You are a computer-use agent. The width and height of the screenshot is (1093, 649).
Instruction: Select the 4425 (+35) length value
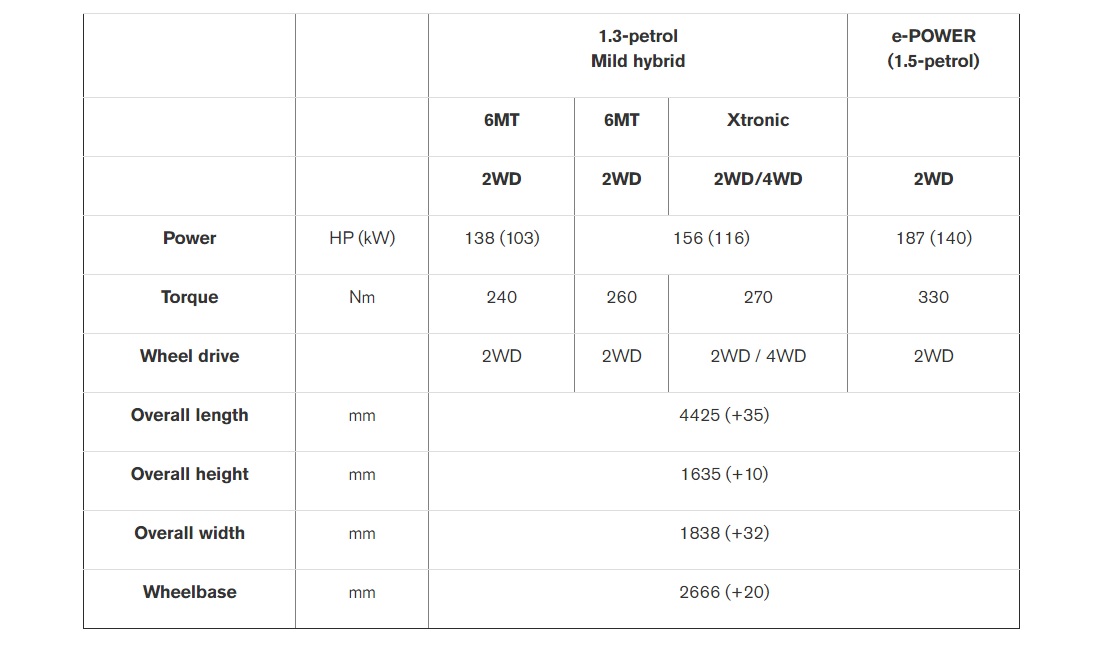724,415
